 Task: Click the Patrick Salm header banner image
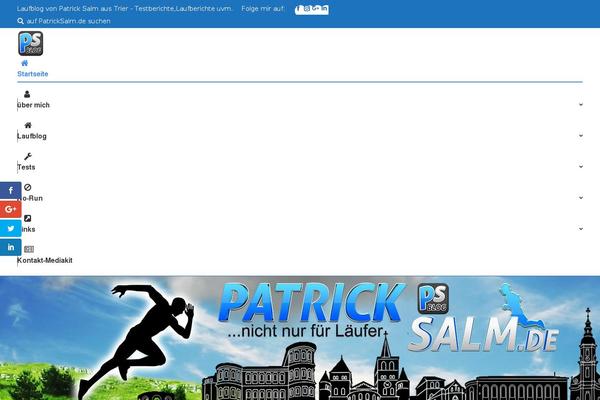[x=300, y=338]
